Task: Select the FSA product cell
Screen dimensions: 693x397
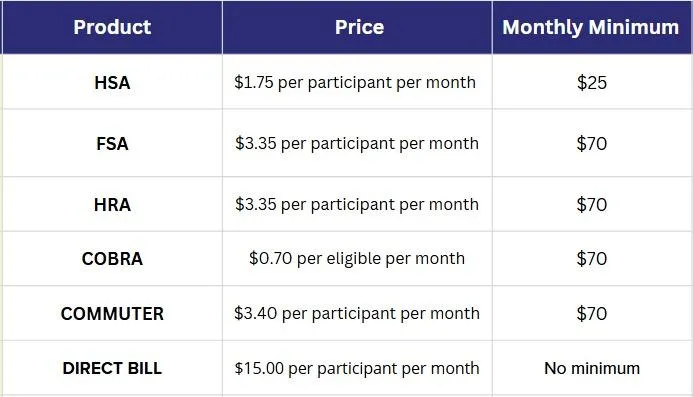Action: click(112, 143)
